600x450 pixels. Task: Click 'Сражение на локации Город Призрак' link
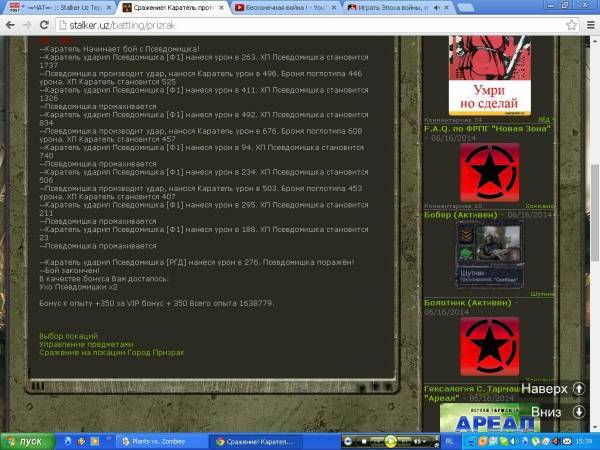coord(111,352)
